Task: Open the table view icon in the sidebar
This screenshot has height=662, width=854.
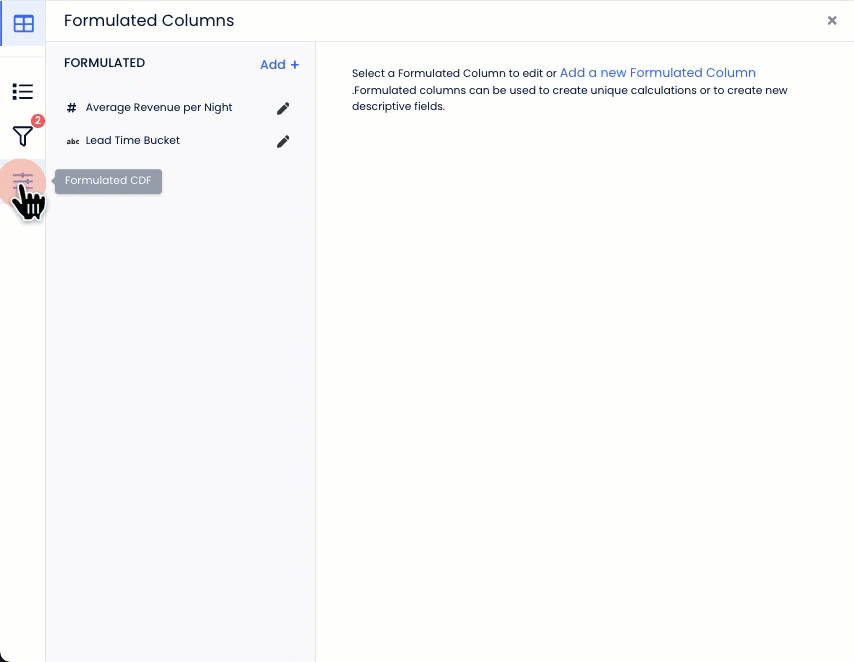Action: 23,24
